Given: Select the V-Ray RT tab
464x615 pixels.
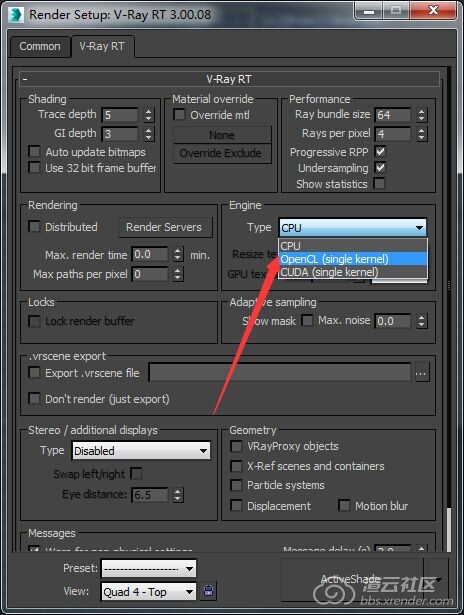Looking at the screenshot, I should 102,46.
